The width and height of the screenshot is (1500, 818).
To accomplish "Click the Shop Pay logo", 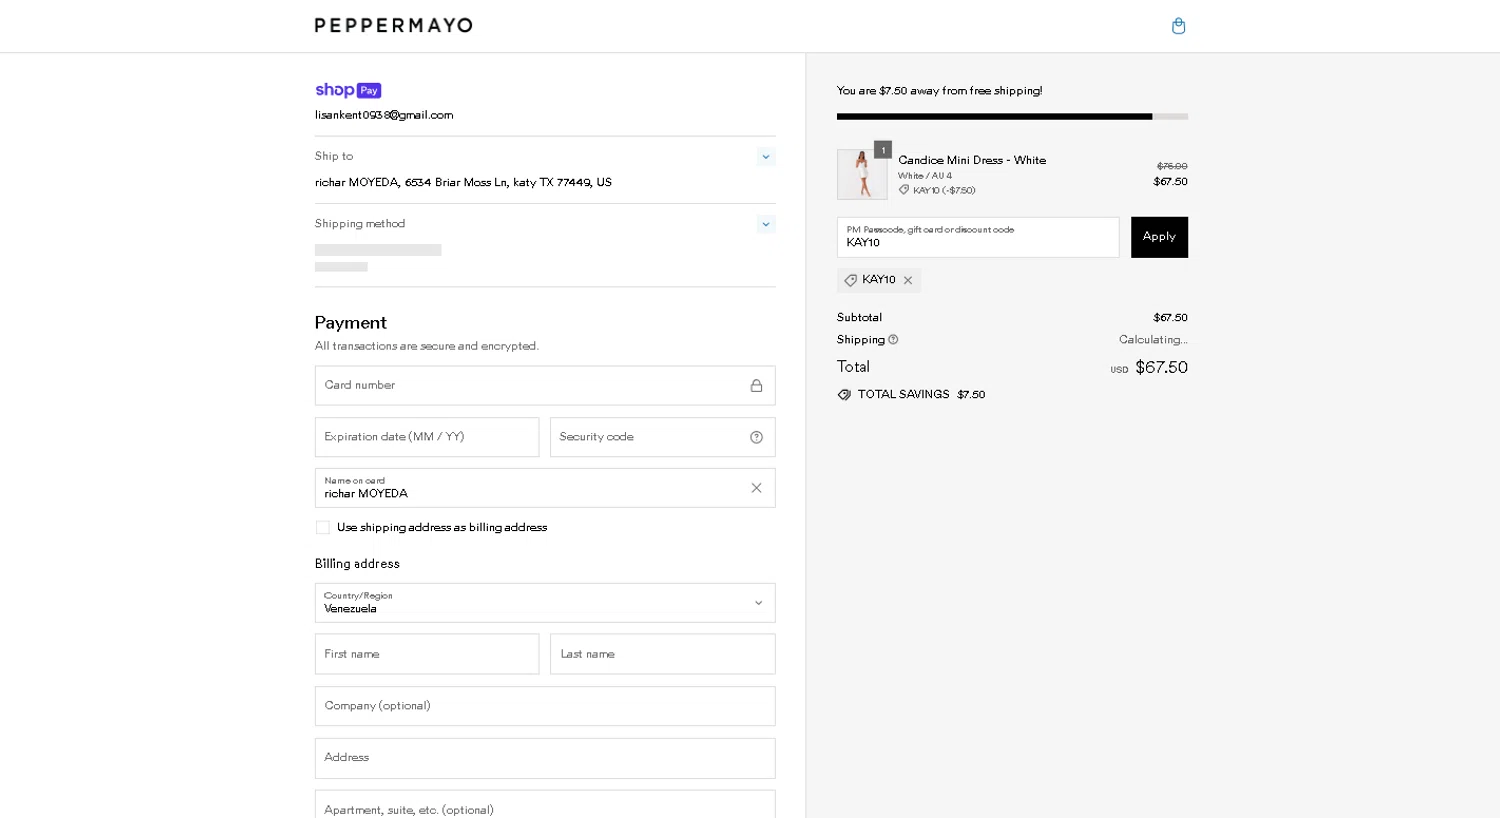I will pos(348,90).
